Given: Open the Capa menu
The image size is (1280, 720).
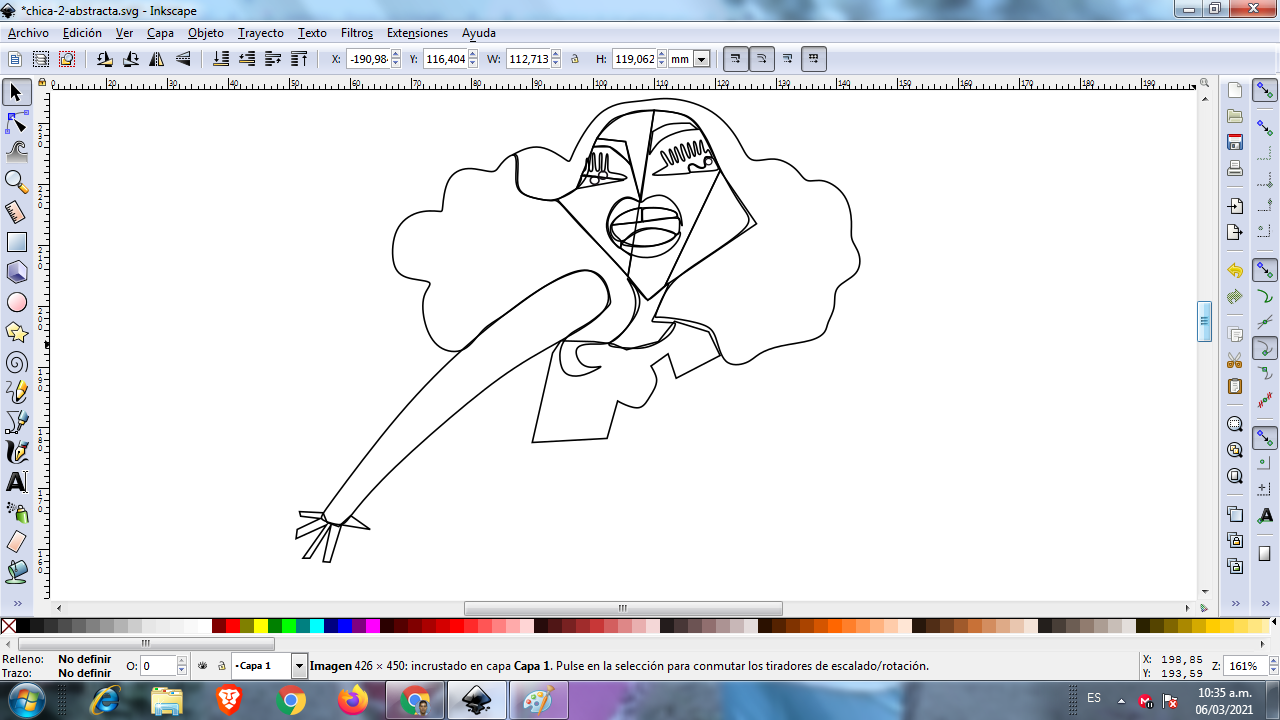Looking at the screenshot, I should (x=160, y=33).
